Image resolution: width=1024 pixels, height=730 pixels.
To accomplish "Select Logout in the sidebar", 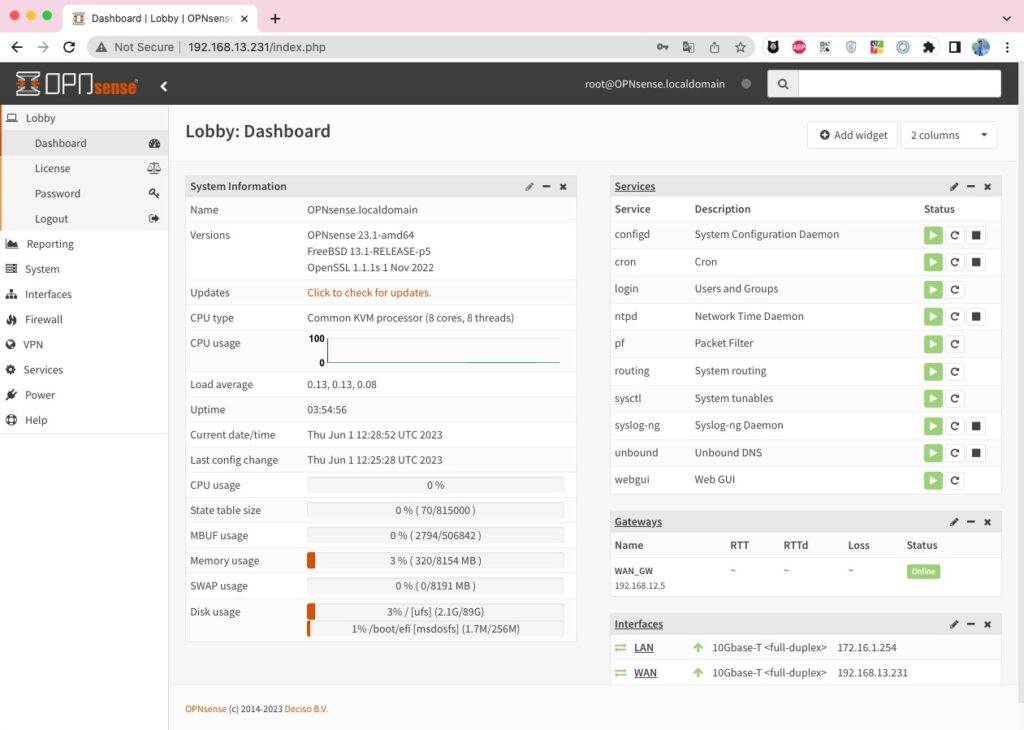I will pyautogui.click(x=84, y=219).
